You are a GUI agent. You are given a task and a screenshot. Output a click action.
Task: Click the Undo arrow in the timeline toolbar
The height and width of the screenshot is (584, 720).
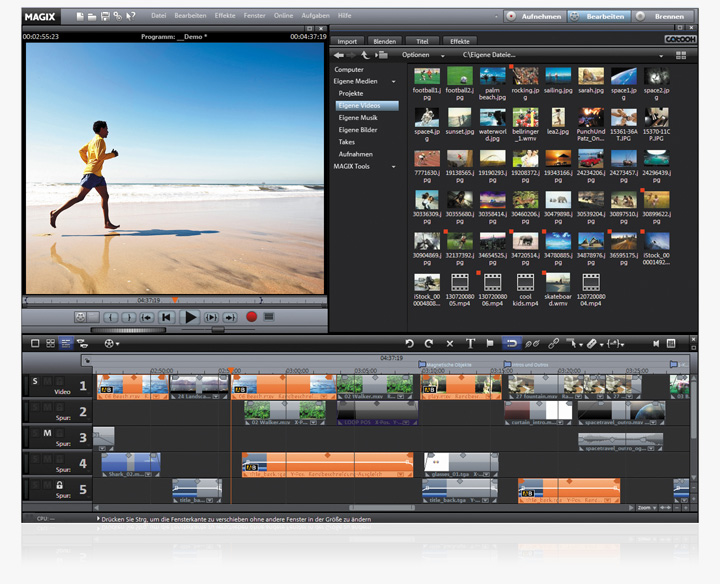click(410, 343)
